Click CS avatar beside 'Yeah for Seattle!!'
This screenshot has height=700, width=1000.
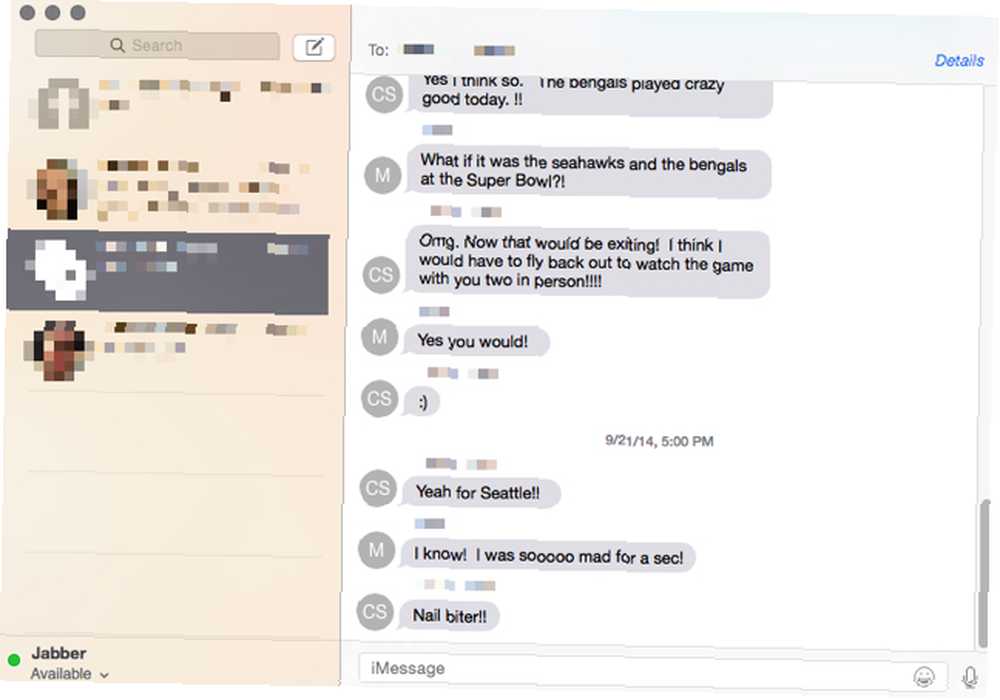click(378, 488)
